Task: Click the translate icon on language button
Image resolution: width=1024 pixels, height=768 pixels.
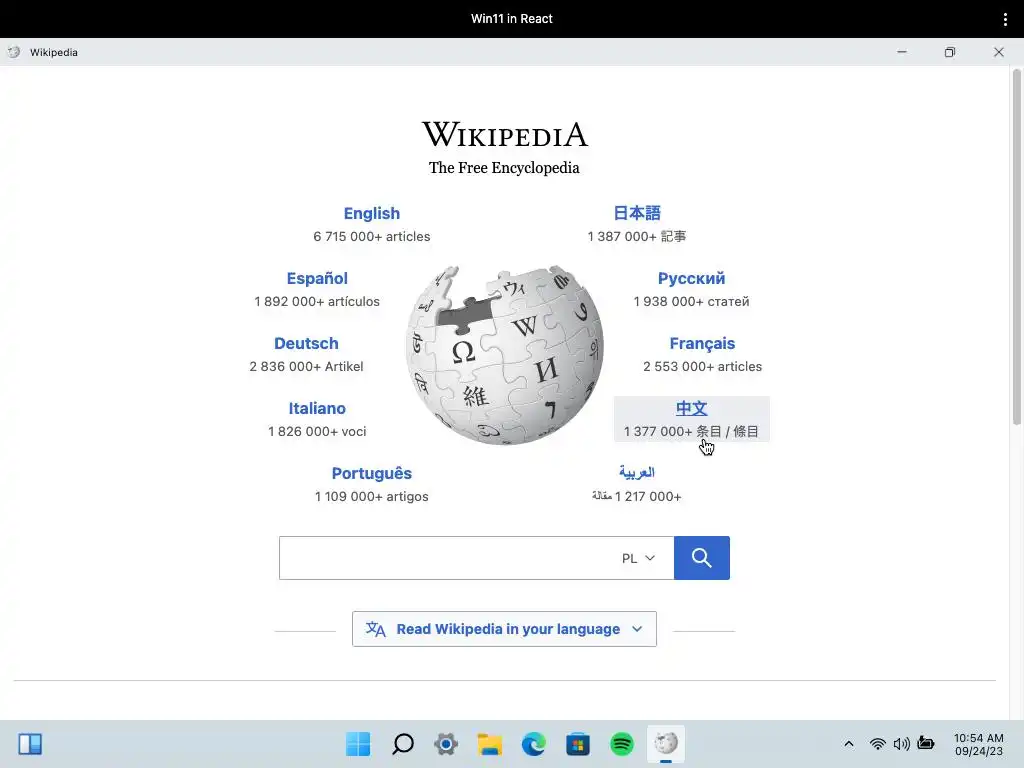Action: (376, 629)
